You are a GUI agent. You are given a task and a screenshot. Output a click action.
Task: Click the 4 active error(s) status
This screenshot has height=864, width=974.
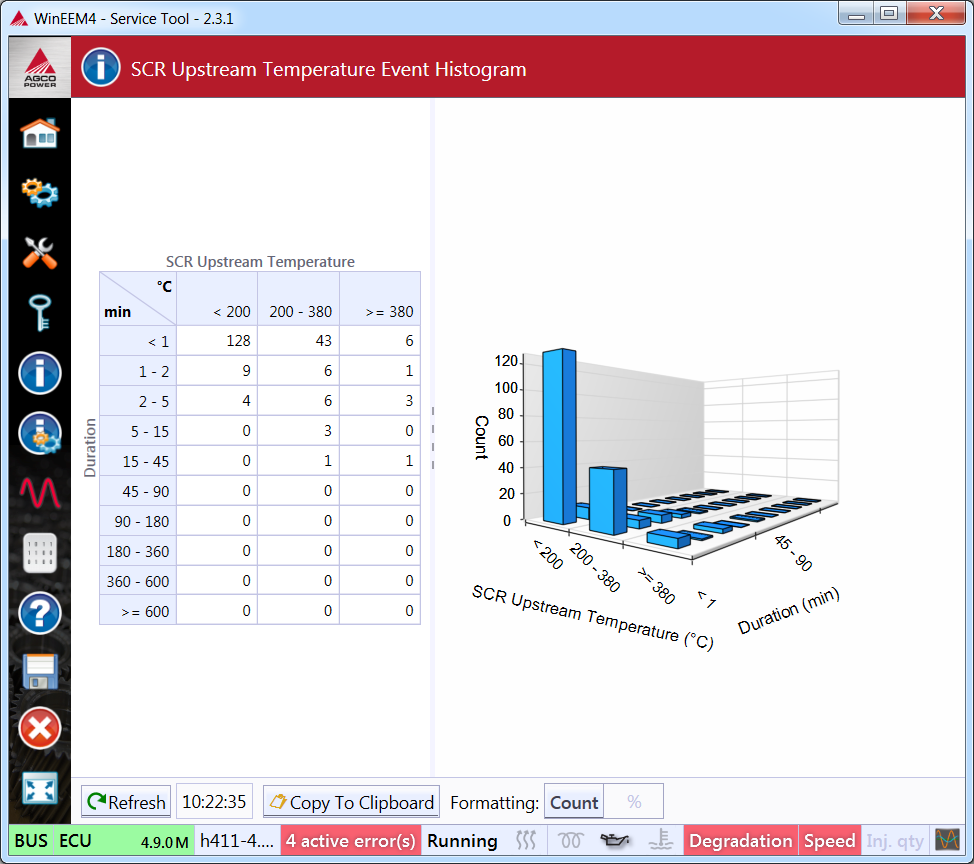tap(351, 841)
